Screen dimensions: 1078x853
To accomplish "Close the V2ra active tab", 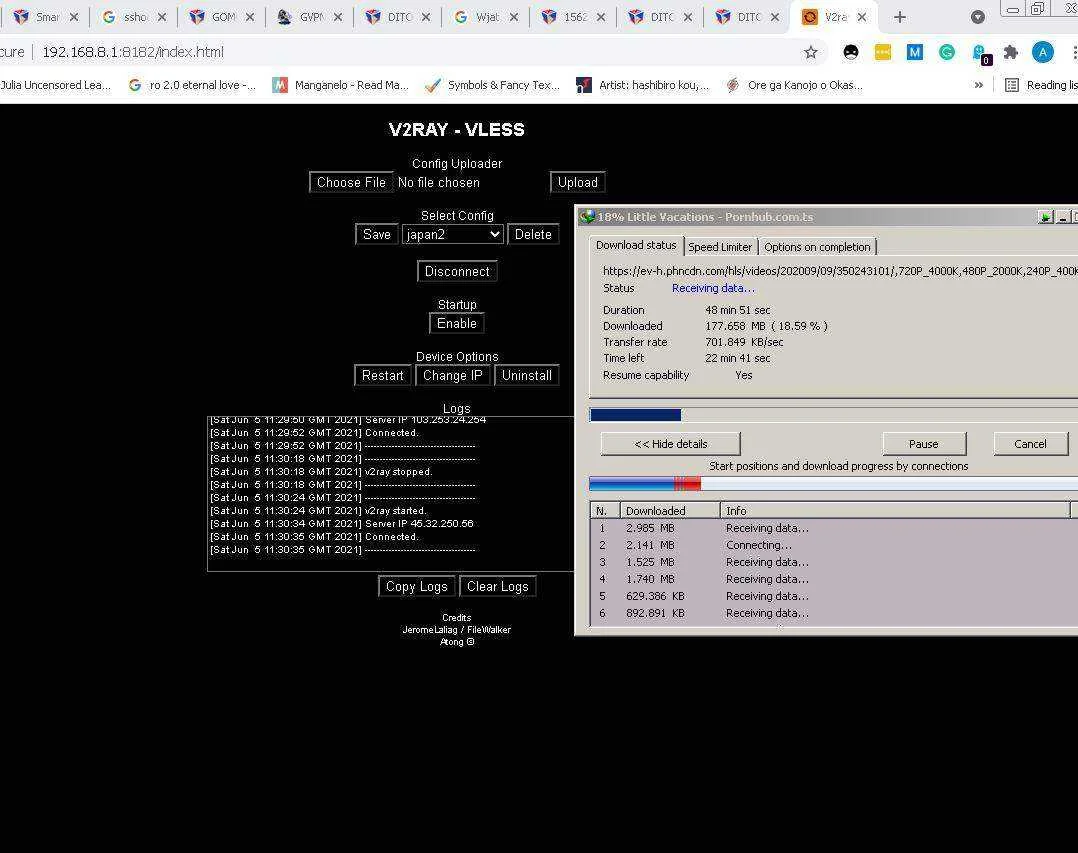I will [861, 17].
